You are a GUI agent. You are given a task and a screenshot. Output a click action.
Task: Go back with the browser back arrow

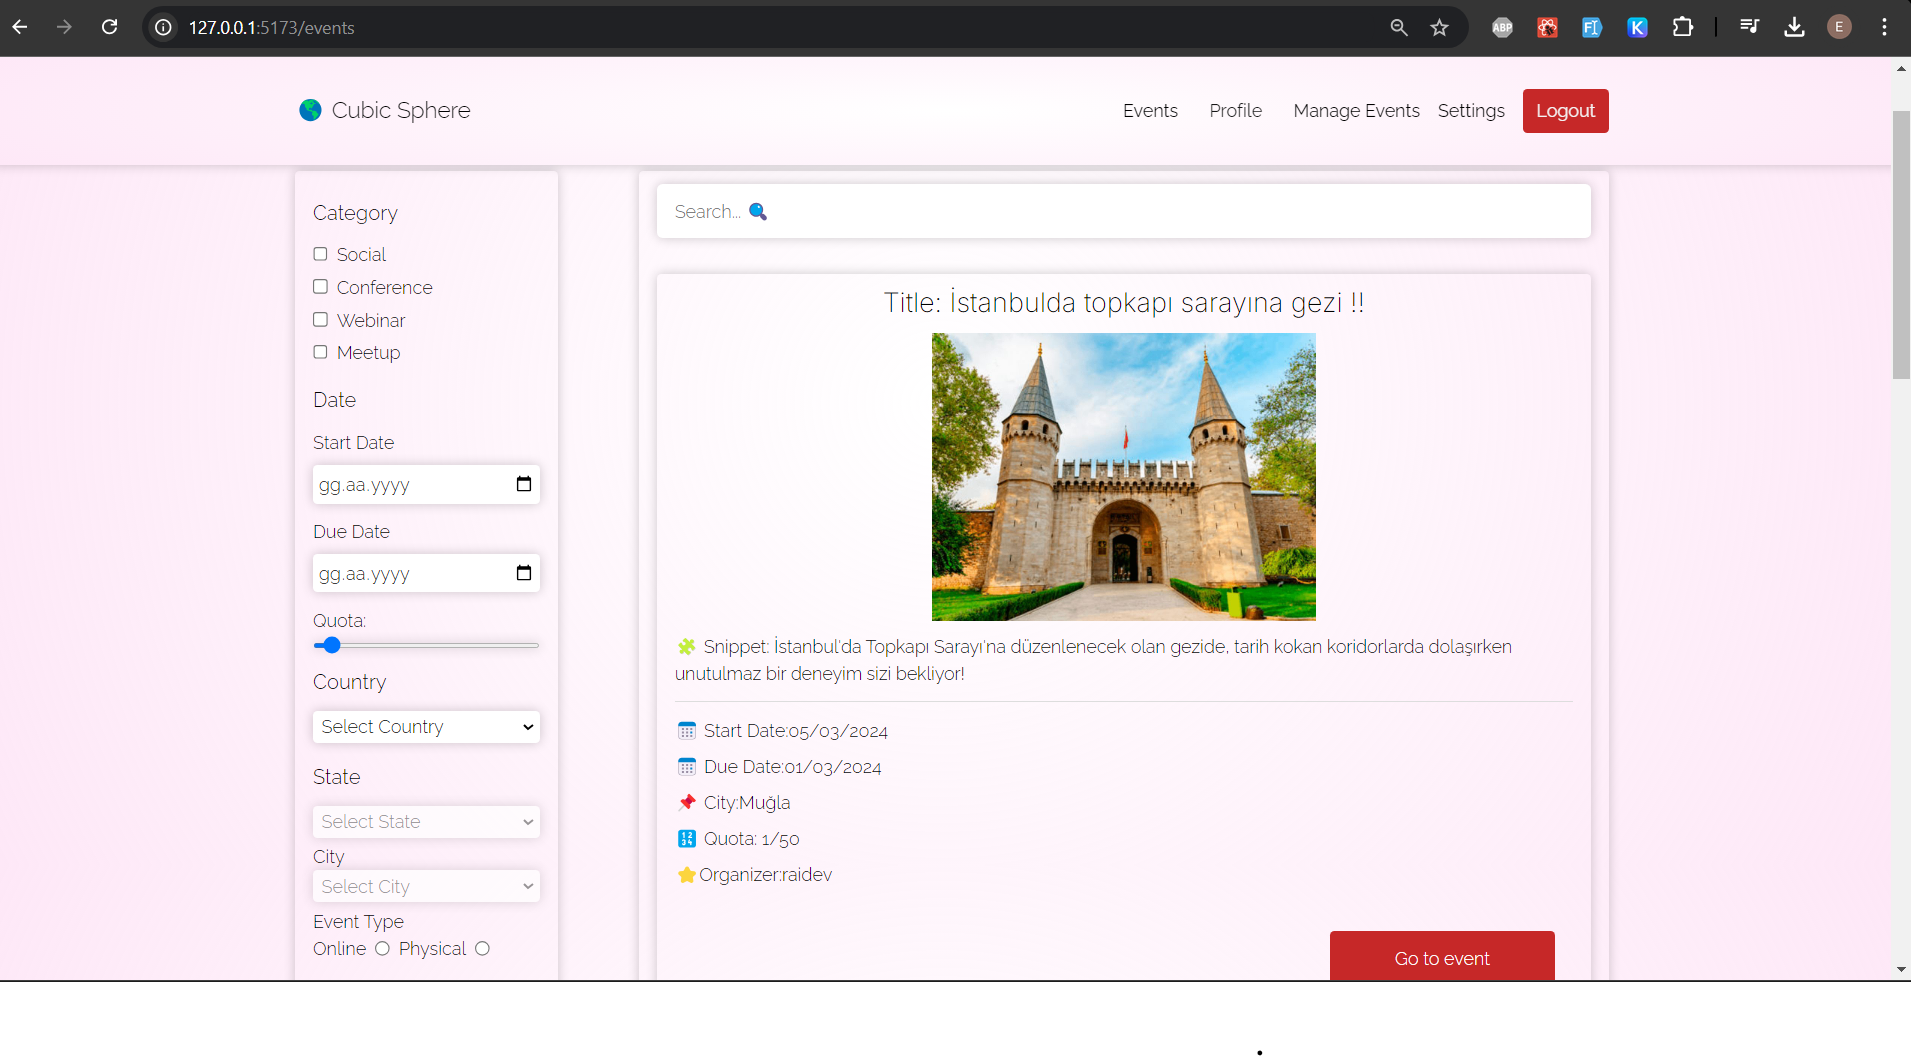point(20,27)
